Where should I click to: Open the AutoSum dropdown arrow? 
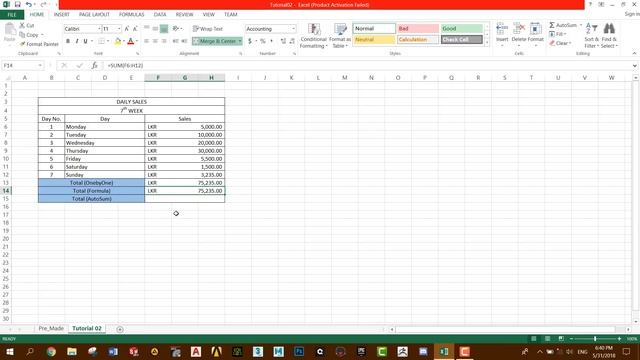(581, 25)
